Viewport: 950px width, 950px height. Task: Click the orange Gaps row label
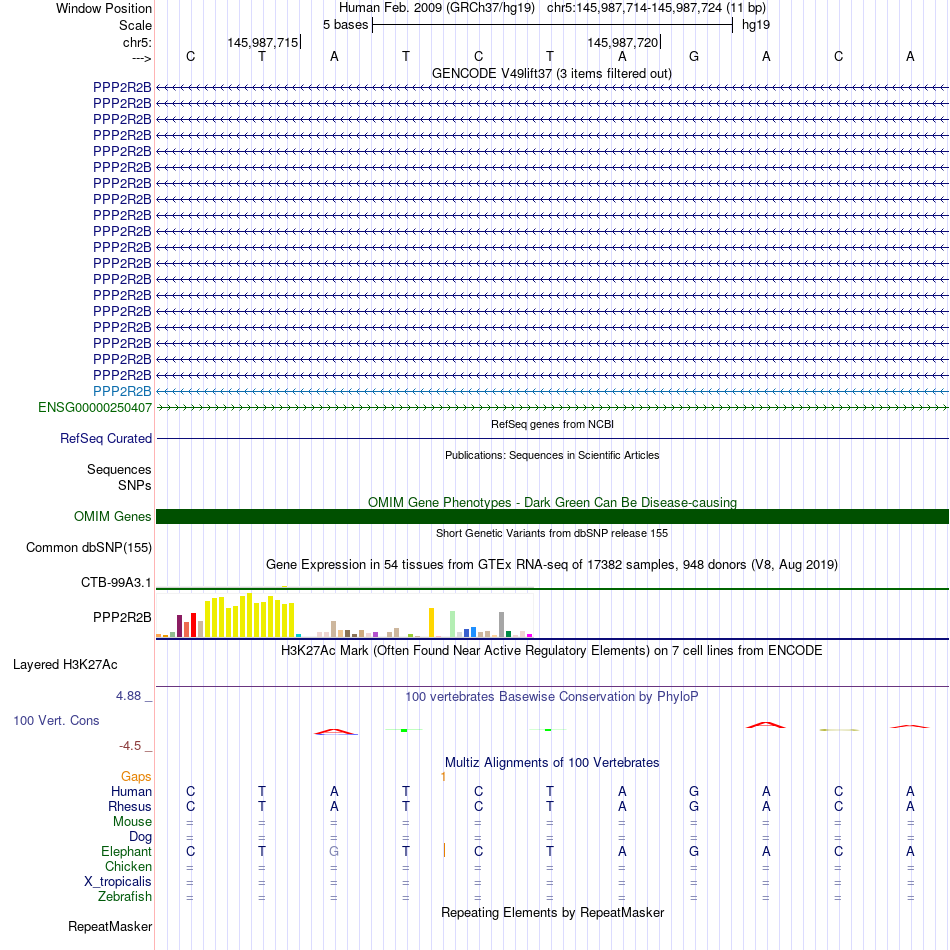(136, 777)
